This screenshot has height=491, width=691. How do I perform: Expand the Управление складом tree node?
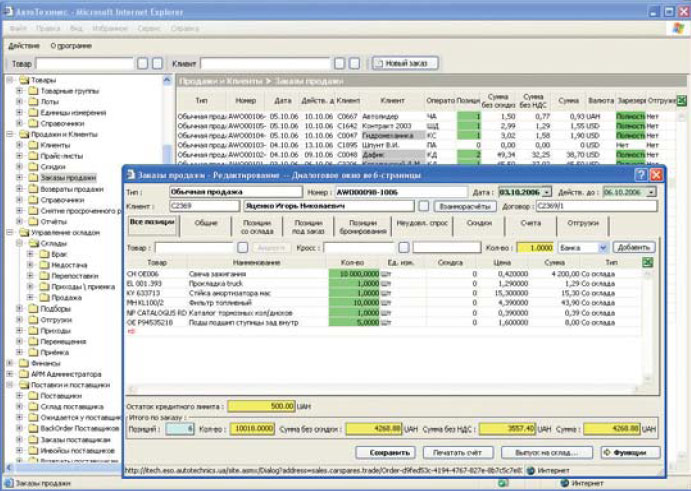[9, 232]
